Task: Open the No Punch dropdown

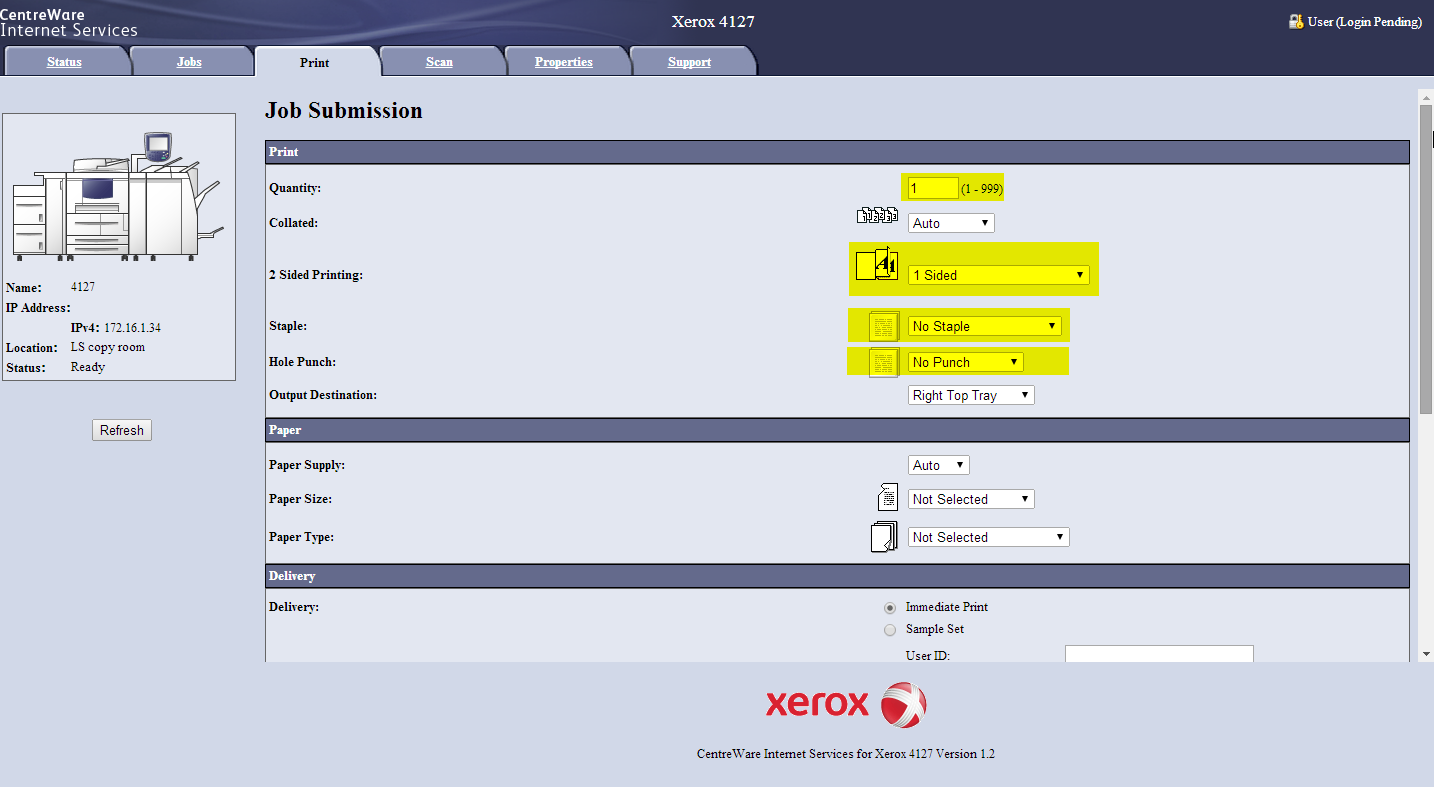Action: coord(965,362)
